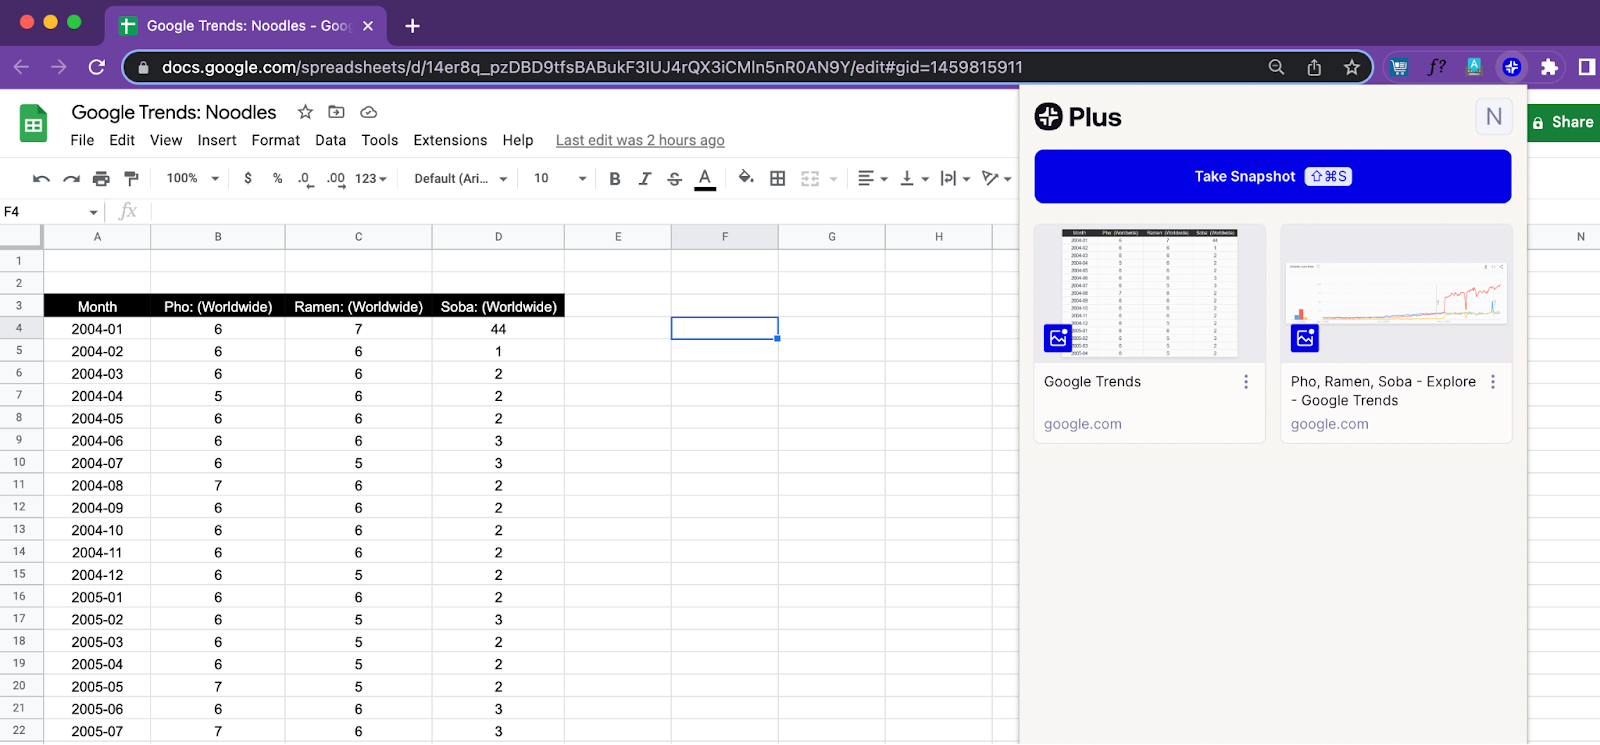Open Google Trends snapshot thumbnail
Viewport: 1600px width, 745px height.
(x=1149, y=293)
